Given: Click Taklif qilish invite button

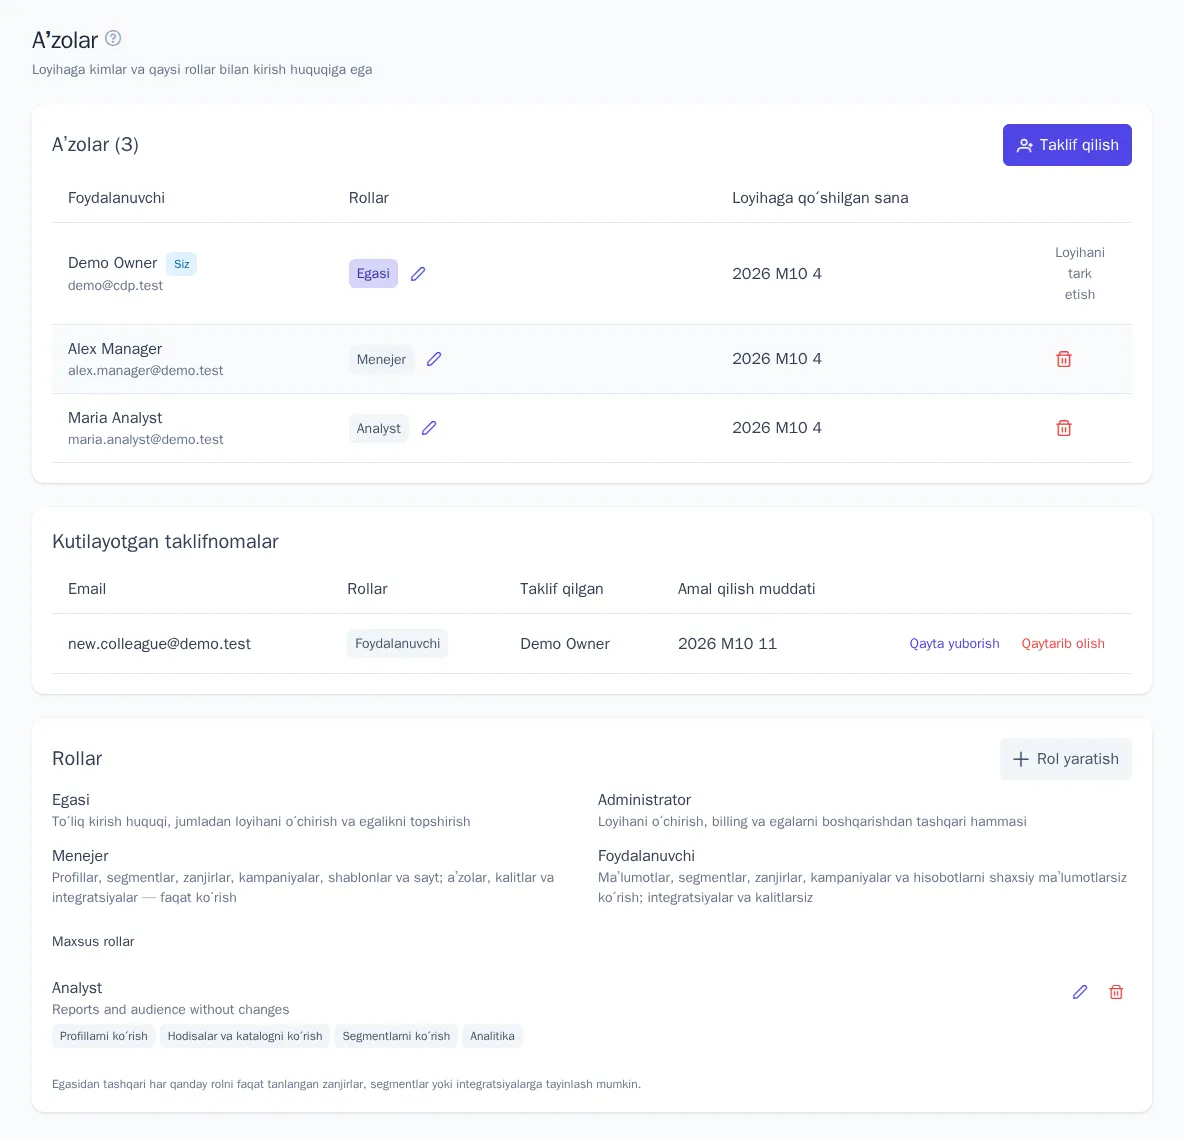Looking at the screenshot, I should (1067, 145).
